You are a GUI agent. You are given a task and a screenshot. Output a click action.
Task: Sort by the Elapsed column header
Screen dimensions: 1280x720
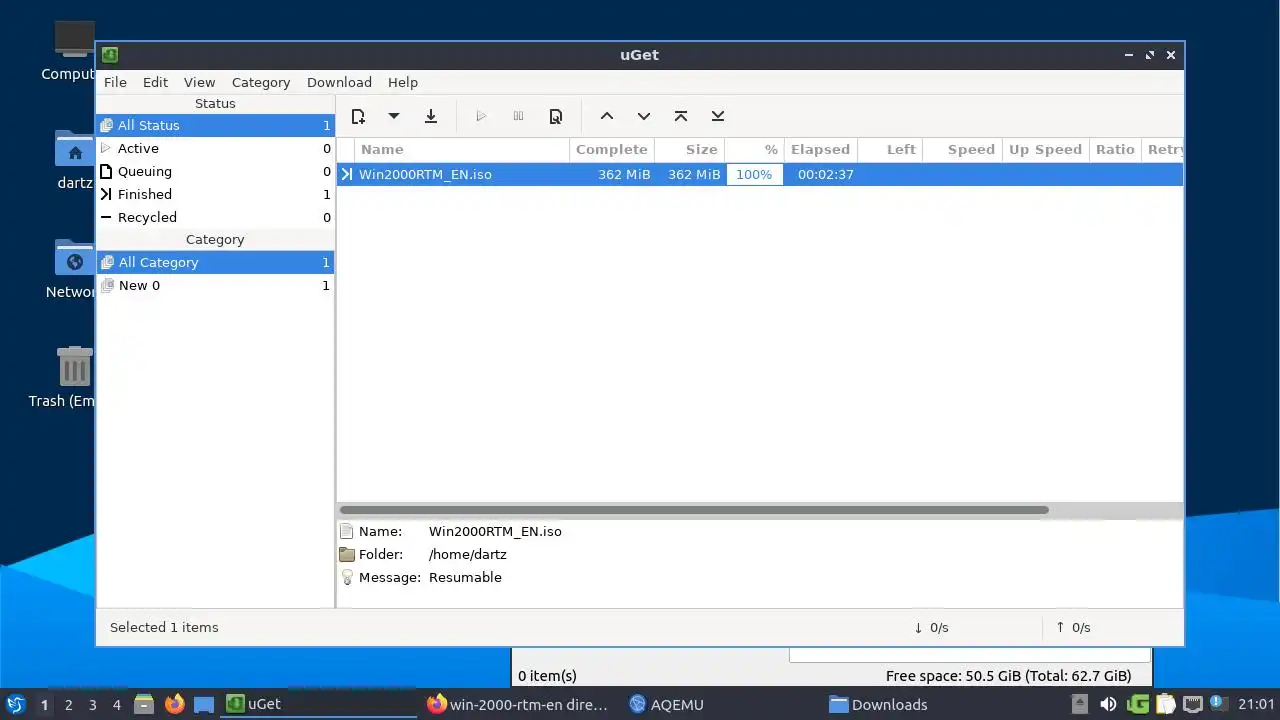820,149
